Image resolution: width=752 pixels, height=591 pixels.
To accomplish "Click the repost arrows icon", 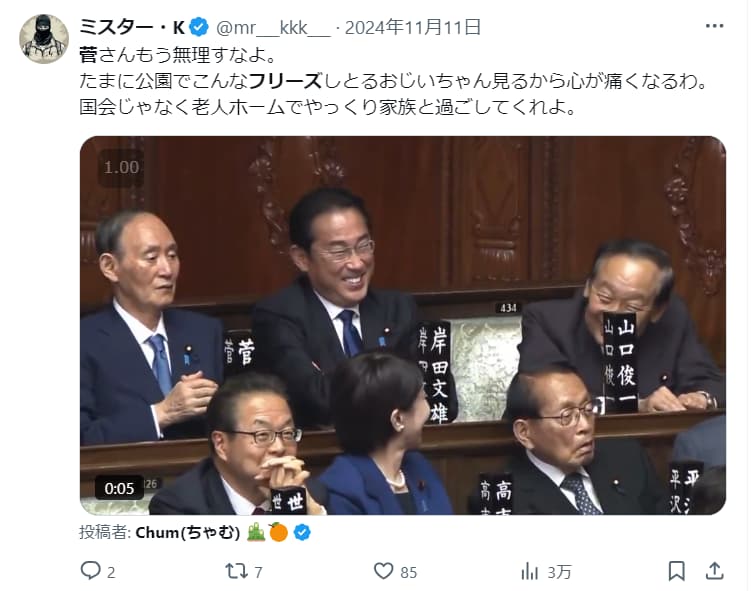I will (236, 571).
